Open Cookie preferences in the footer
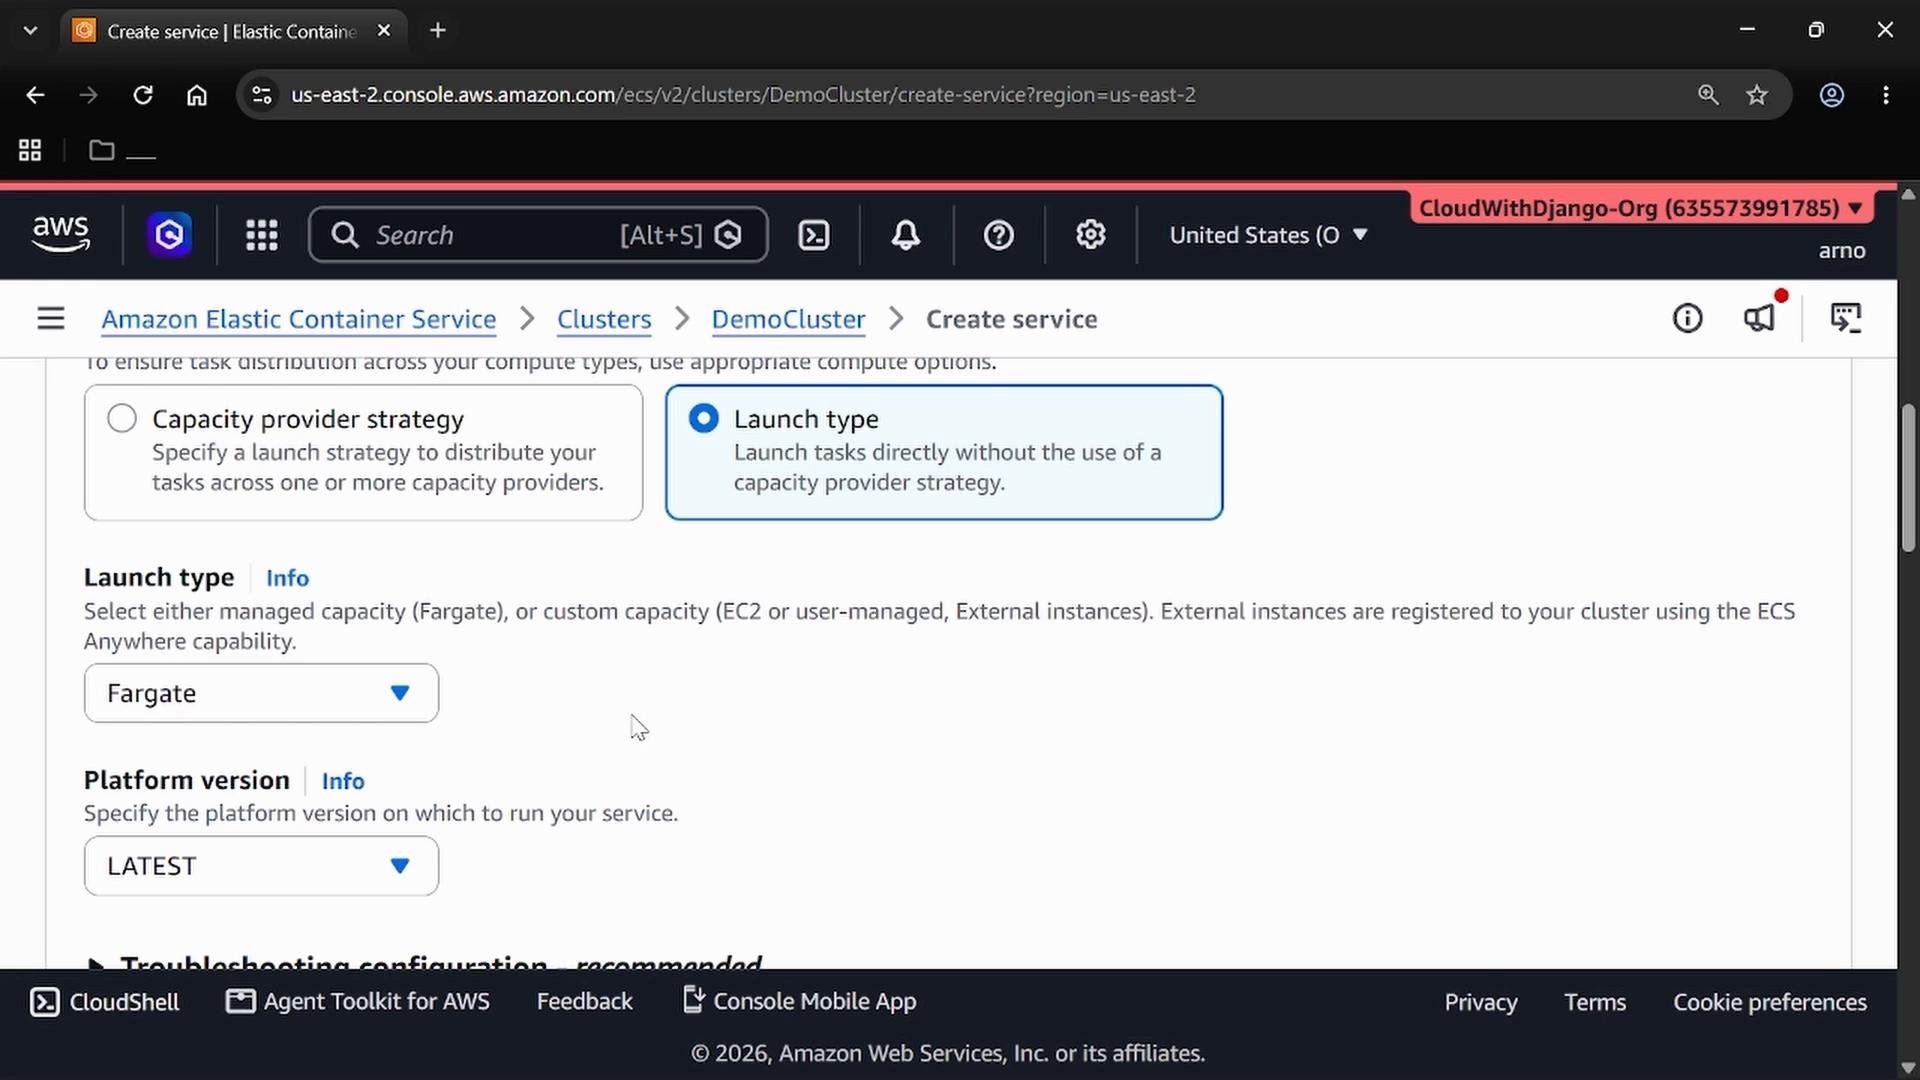Viewport: 1920px width, 1080px height. [x=1770, y=1002]
